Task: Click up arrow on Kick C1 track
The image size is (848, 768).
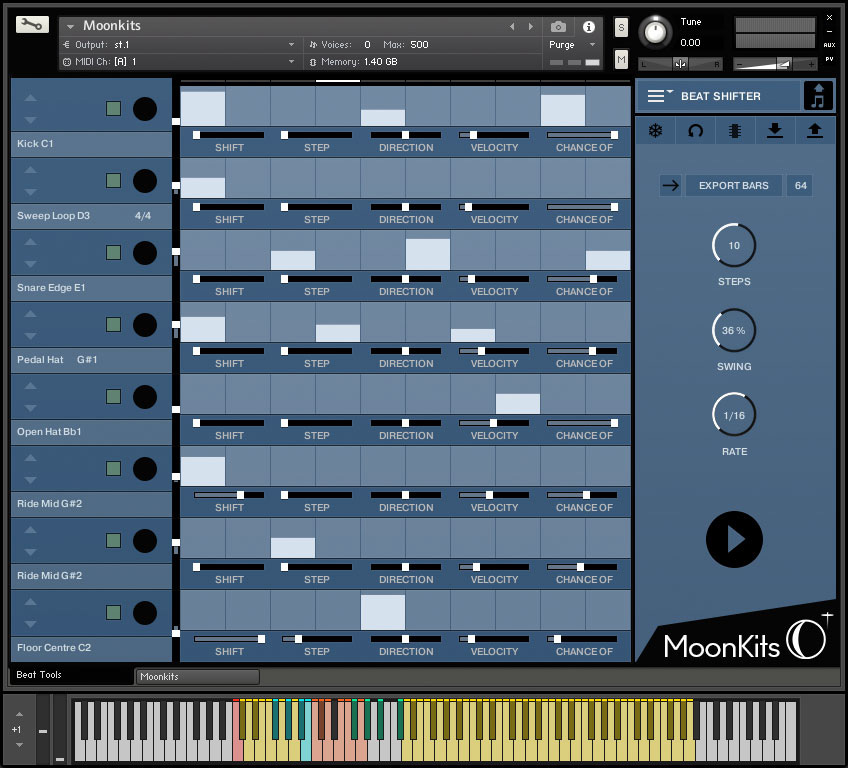Action: point(30,98)
